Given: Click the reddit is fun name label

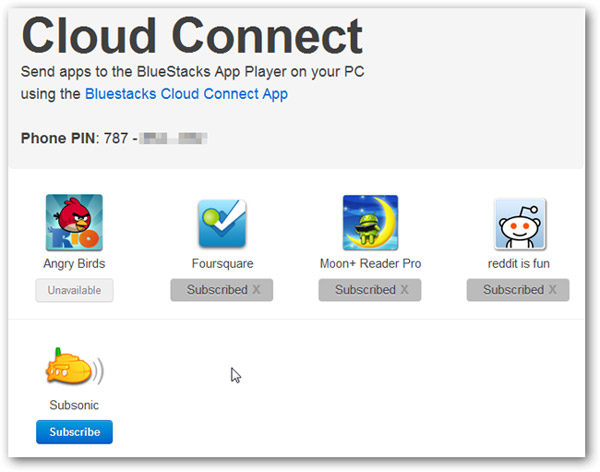Looking at the screenshot, I should 518,264.
